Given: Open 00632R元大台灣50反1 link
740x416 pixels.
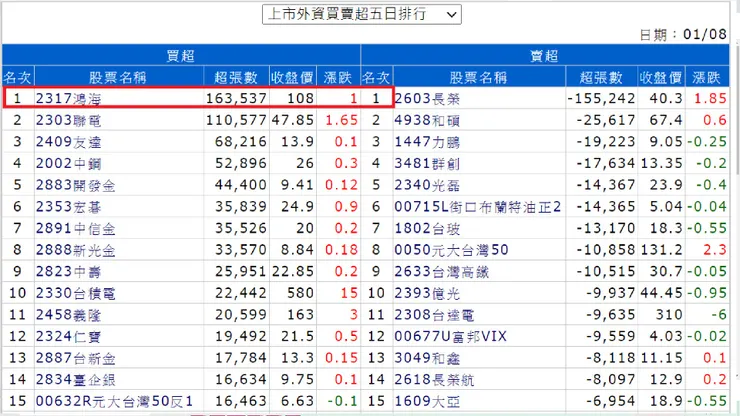Looking at the screenshot, I should [x=115, y=401].
